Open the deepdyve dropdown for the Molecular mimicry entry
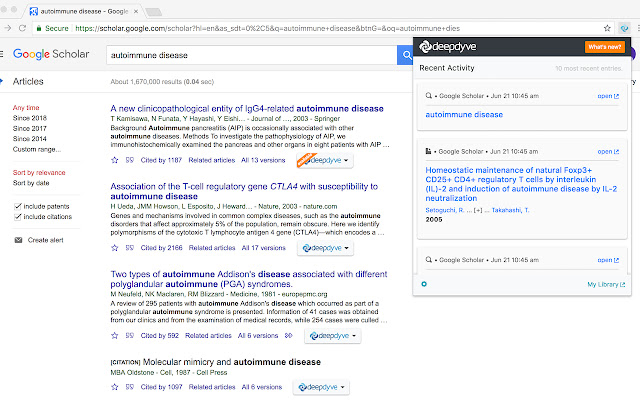 321,387
